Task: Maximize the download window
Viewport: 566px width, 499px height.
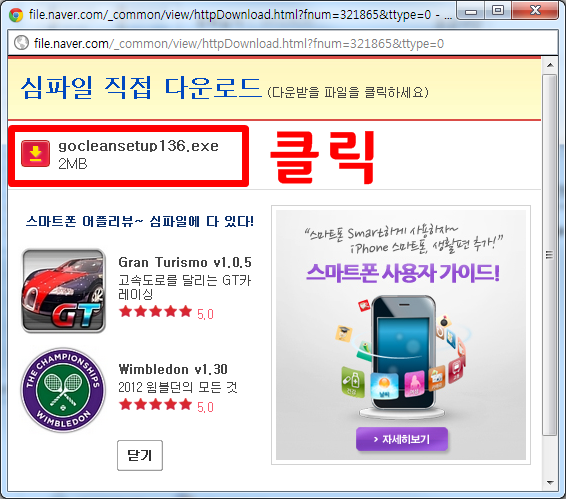Action: pos(498,11)
